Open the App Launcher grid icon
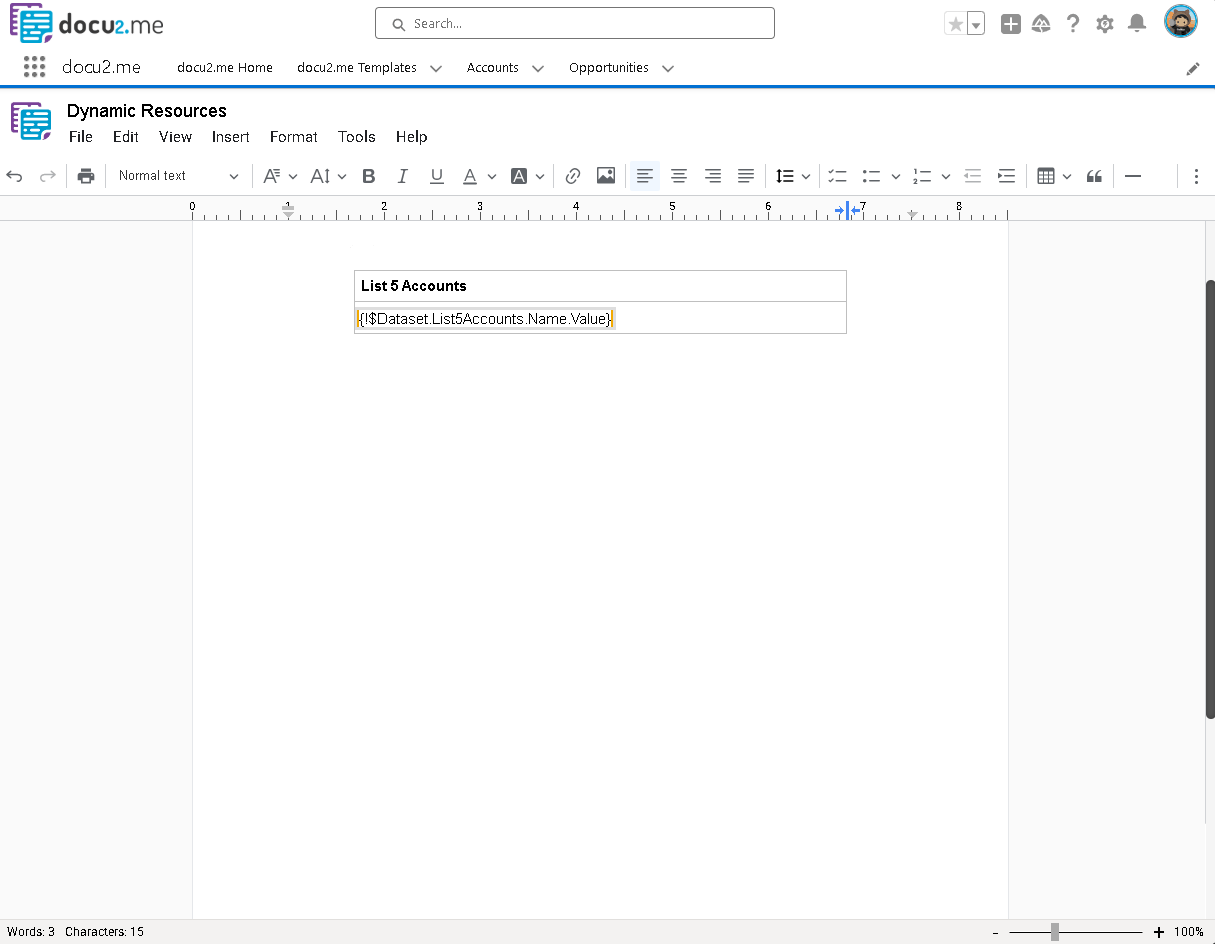Viewport: 1215px width, 944px height. coord(34,67)
